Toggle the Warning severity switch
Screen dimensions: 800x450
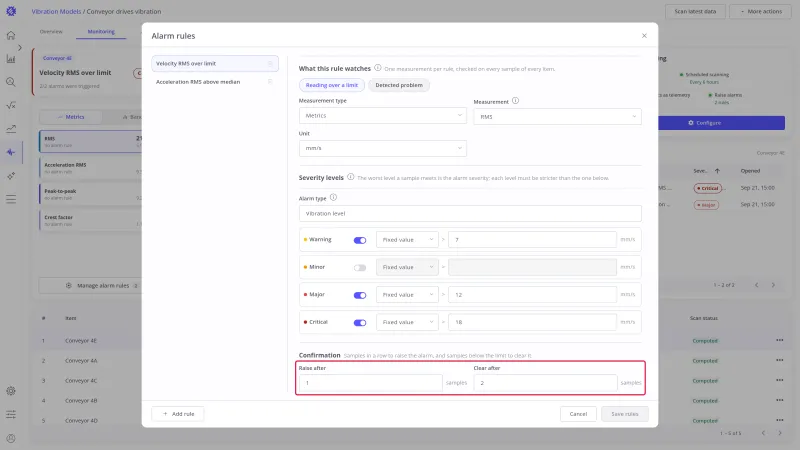point(360,240)
